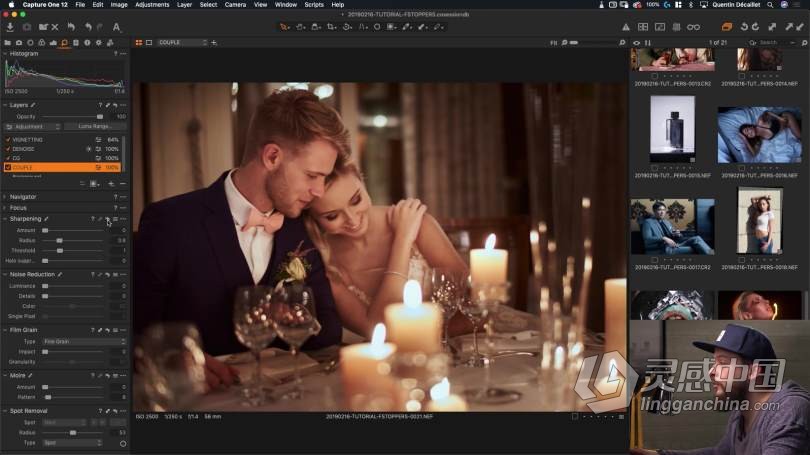Image resolution: width=810 pixels, height=455 pixels.
Task: Uncheck the DENOISE layer checkbox
Action: (x=8, y=149)
